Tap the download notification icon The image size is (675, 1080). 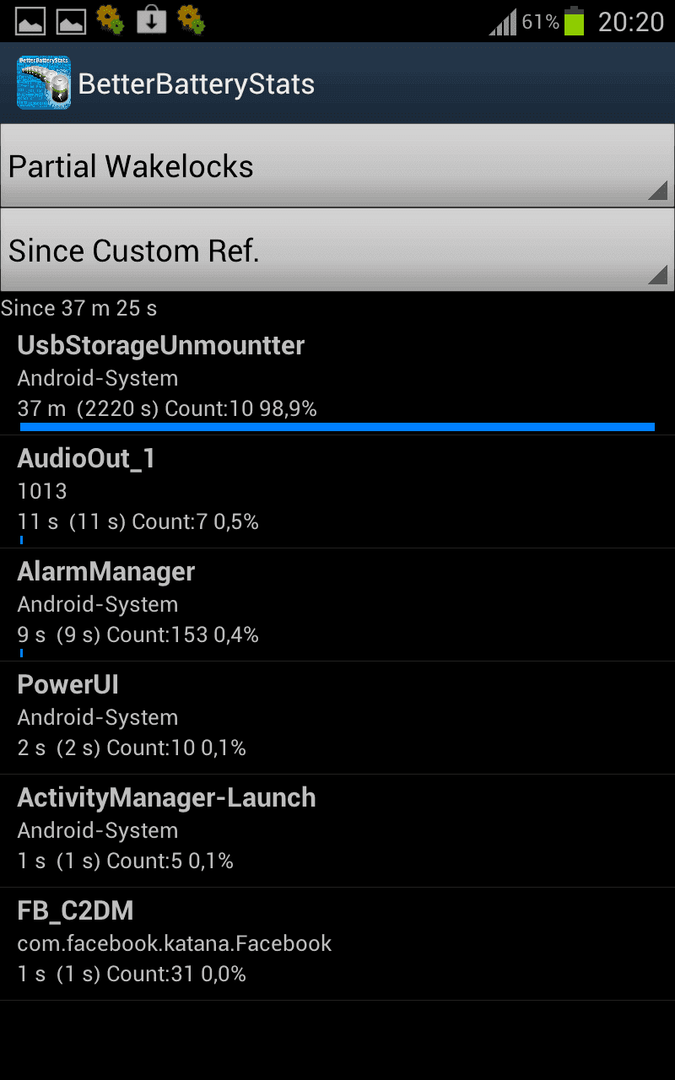152,21
